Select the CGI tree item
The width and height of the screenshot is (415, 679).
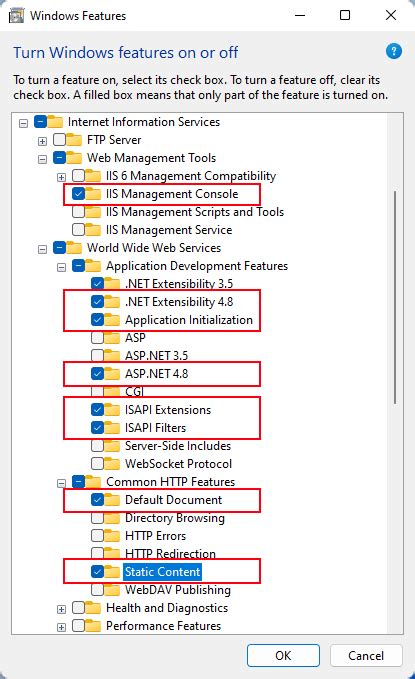tap(134, 391)
